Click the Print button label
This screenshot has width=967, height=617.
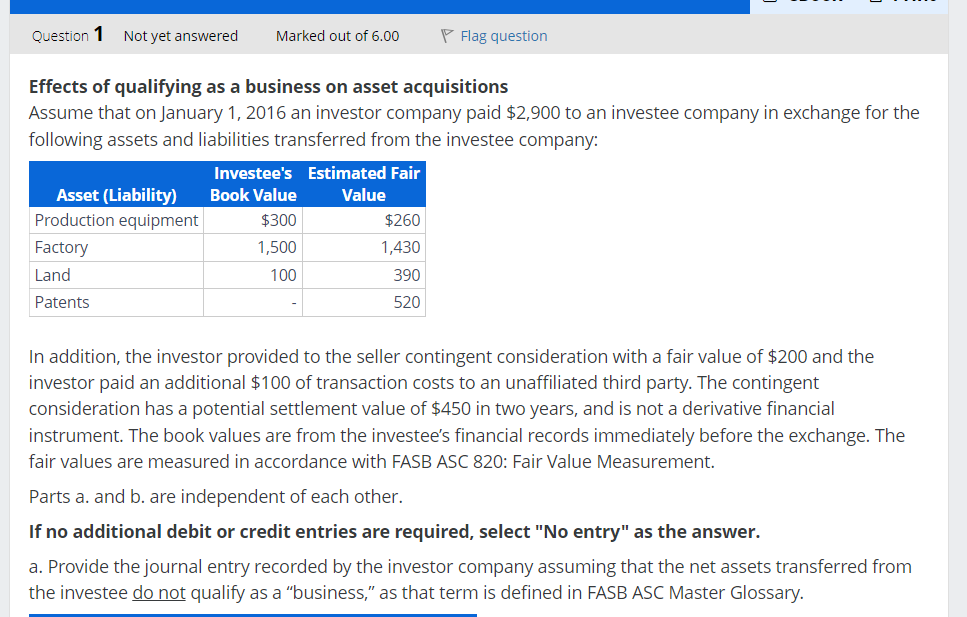(915, 4)
